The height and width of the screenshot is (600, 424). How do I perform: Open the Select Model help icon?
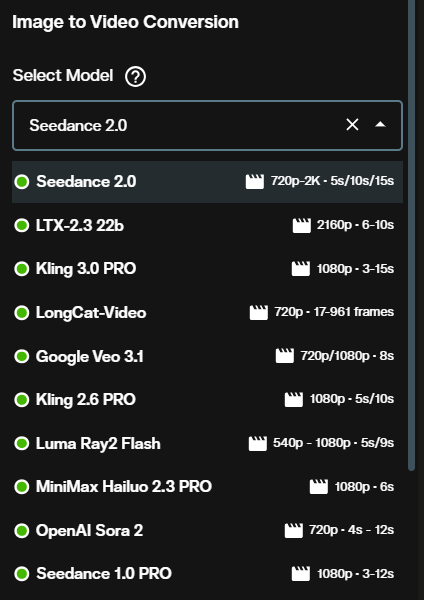tap(135, 77)
